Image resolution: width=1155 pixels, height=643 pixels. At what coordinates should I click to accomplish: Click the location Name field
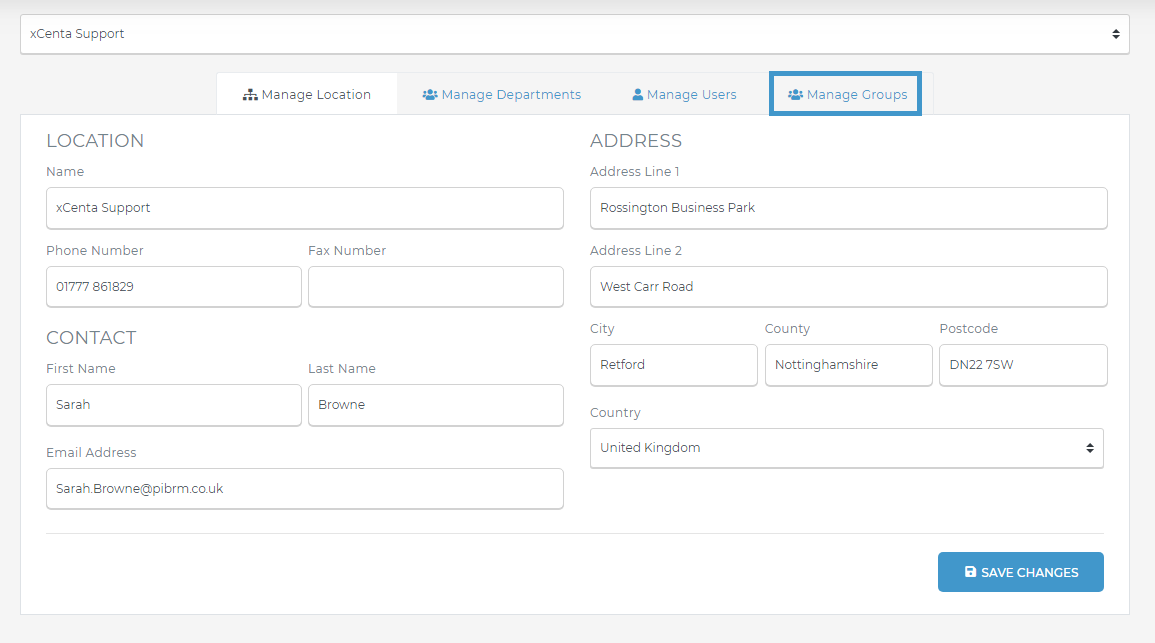pyautogui.click(x=304, y=208)
